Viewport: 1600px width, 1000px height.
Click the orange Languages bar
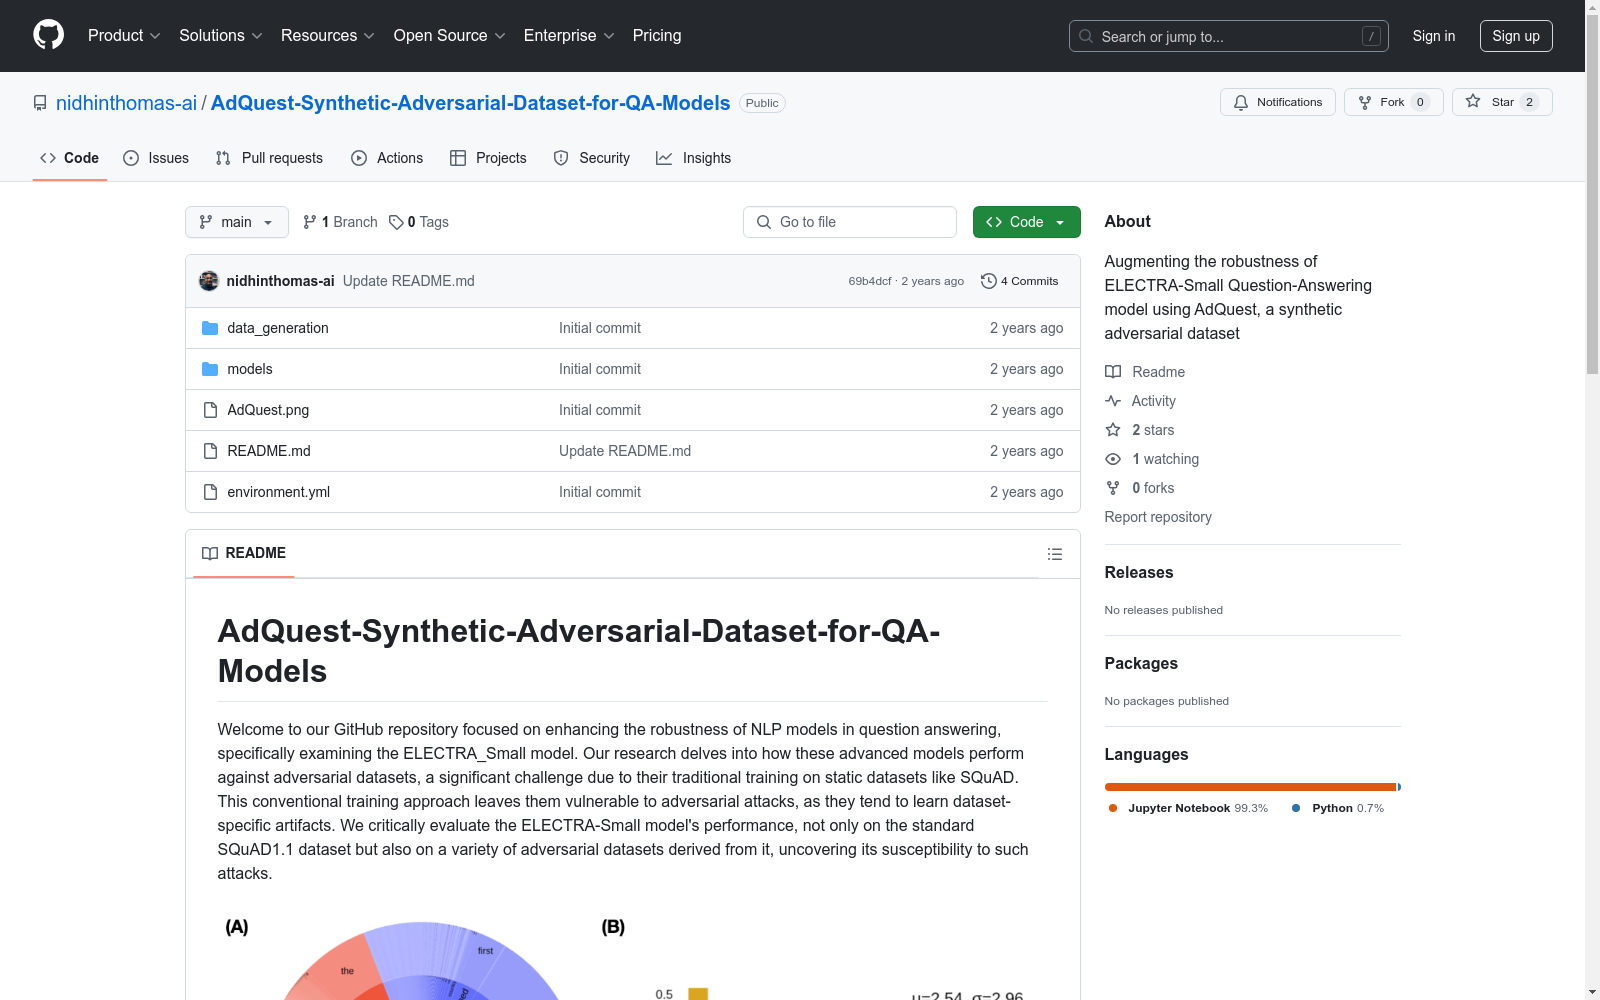(x=1250, y=787)
